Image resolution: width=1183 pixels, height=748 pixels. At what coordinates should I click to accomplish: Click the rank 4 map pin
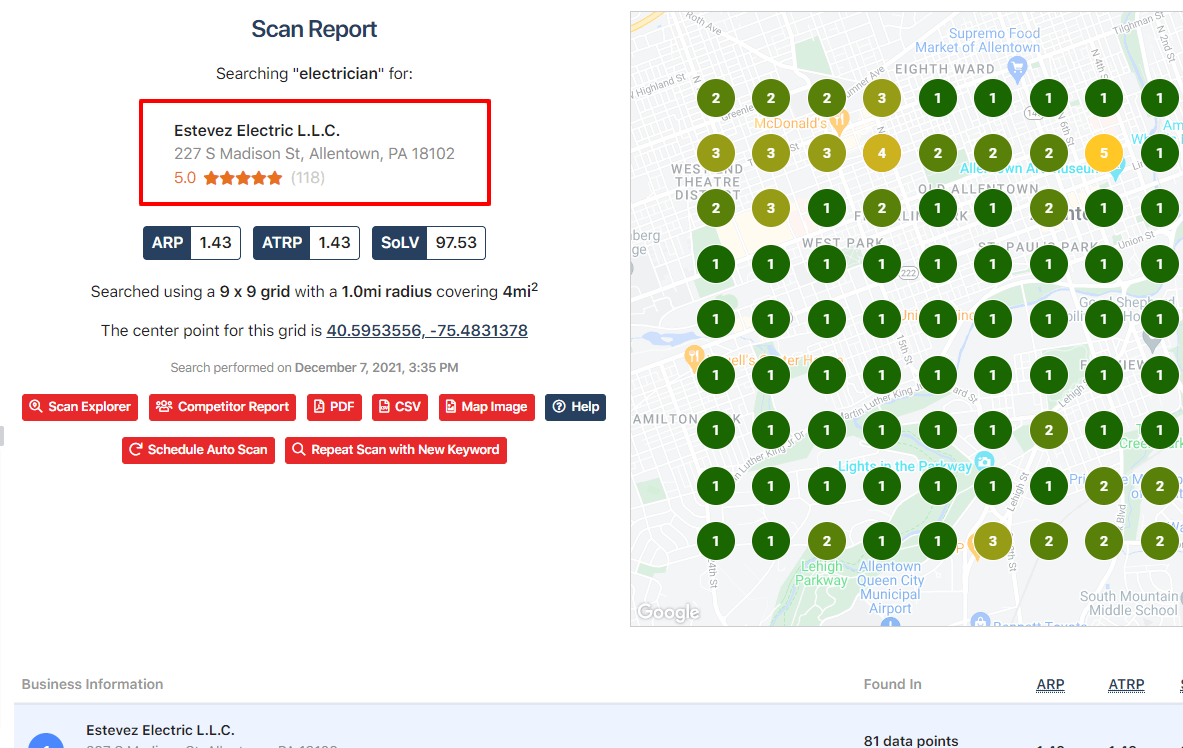(x=882, y=153)
